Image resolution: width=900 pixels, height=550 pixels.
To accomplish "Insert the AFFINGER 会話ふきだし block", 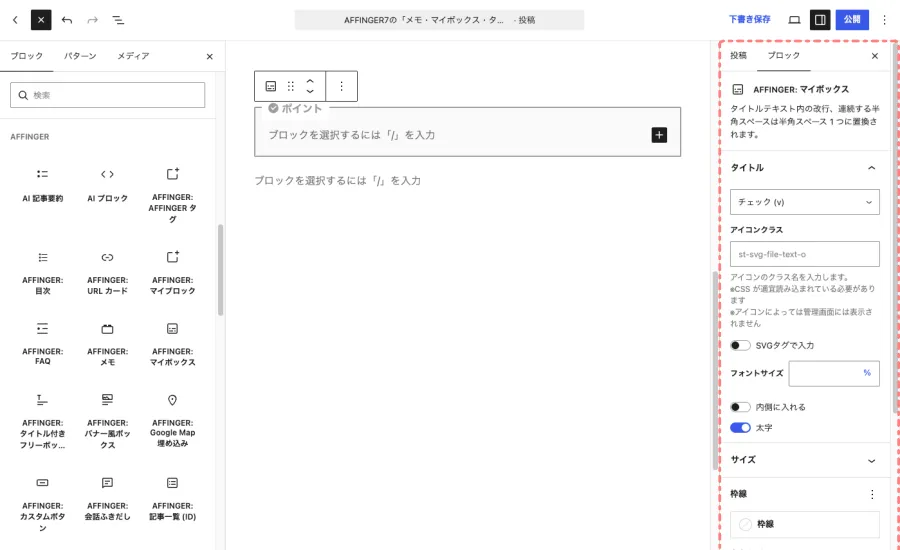I will pos(107,498).
